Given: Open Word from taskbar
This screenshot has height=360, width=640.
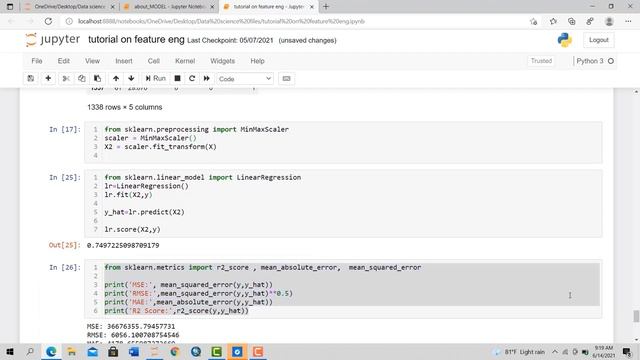Looking at the screenshot, I should [134, 351].
